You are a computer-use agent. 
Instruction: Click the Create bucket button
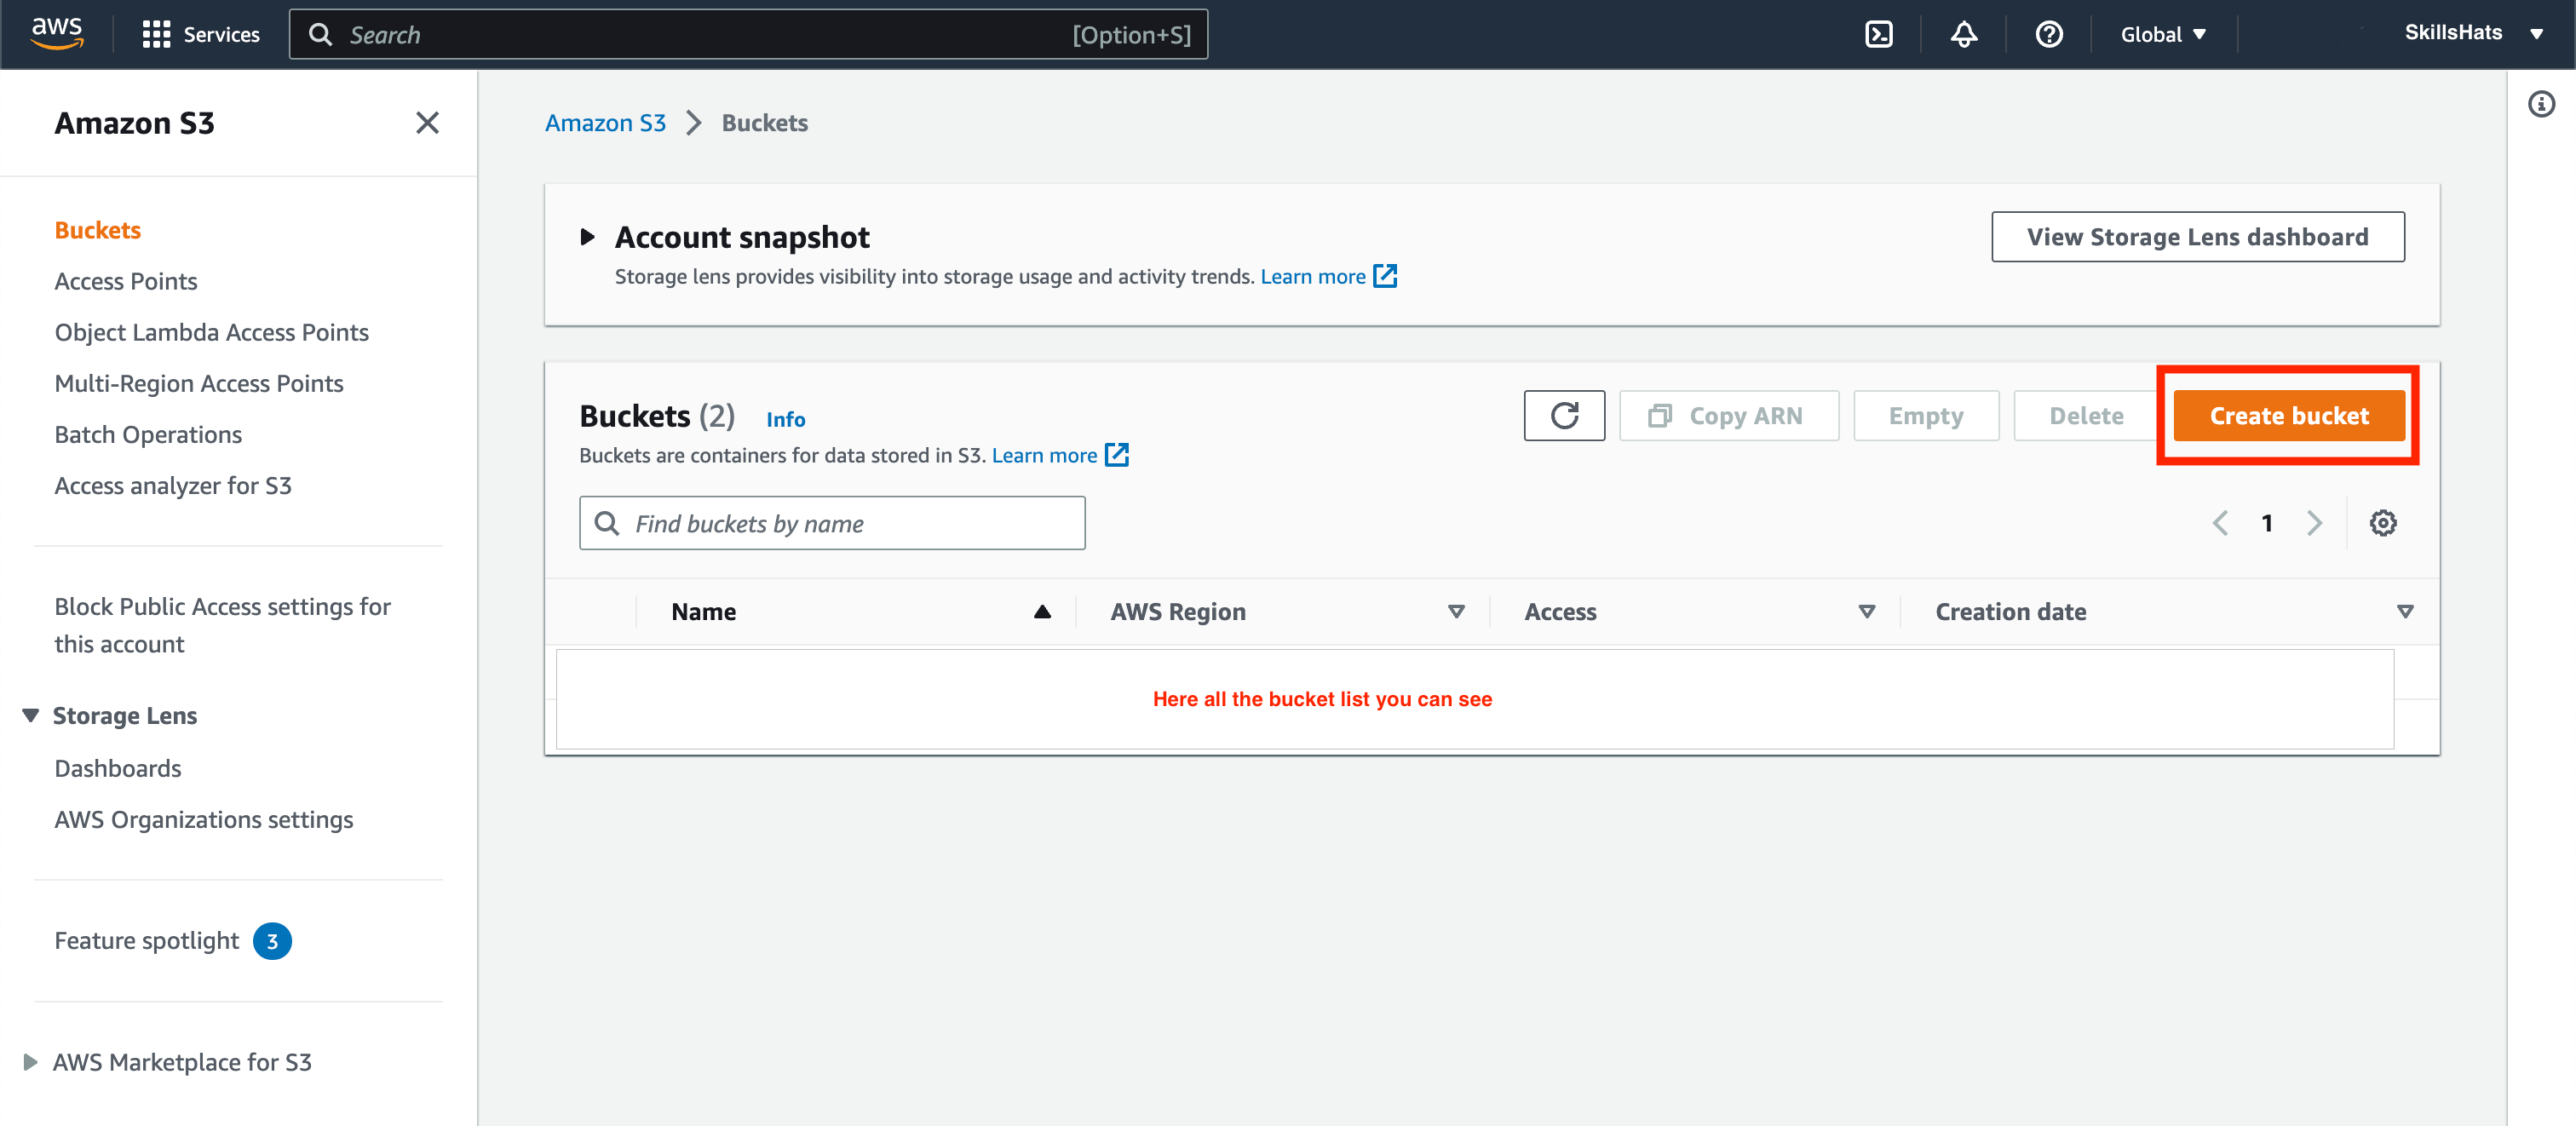(2288, 415)
